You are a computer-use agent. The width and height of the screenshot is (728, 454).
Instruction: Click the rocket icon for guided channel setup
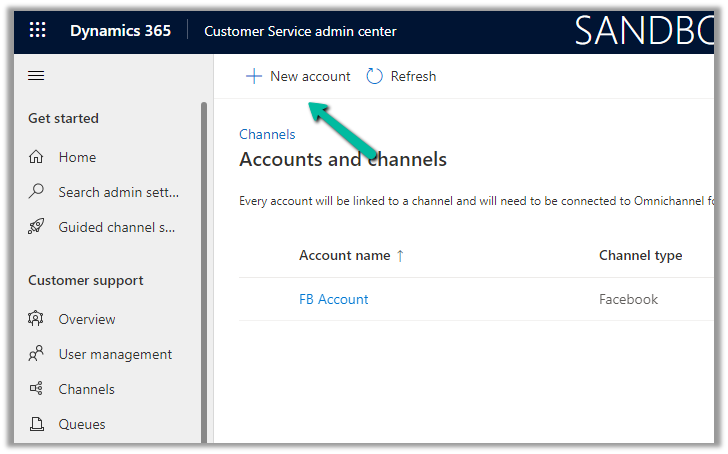(x=37, y=227)
